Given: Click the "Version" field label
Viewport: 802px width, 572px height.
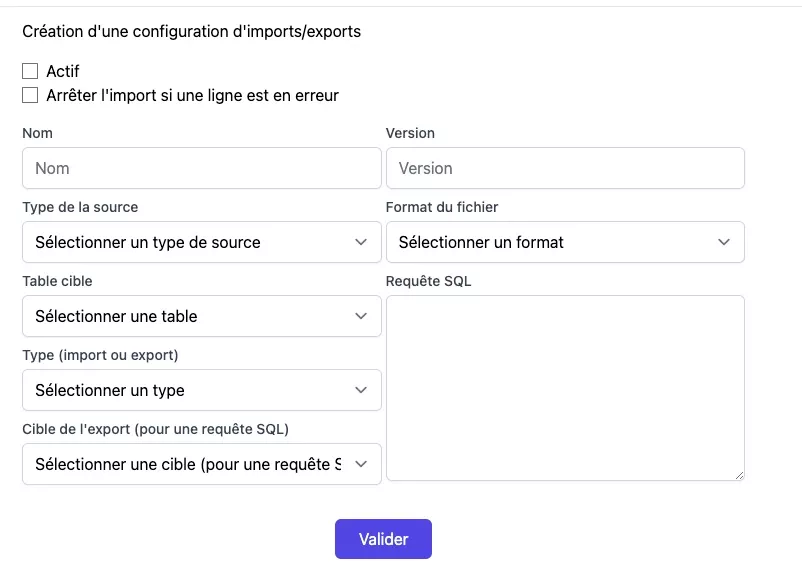Looking at the screenshot, I should (410, 133).
